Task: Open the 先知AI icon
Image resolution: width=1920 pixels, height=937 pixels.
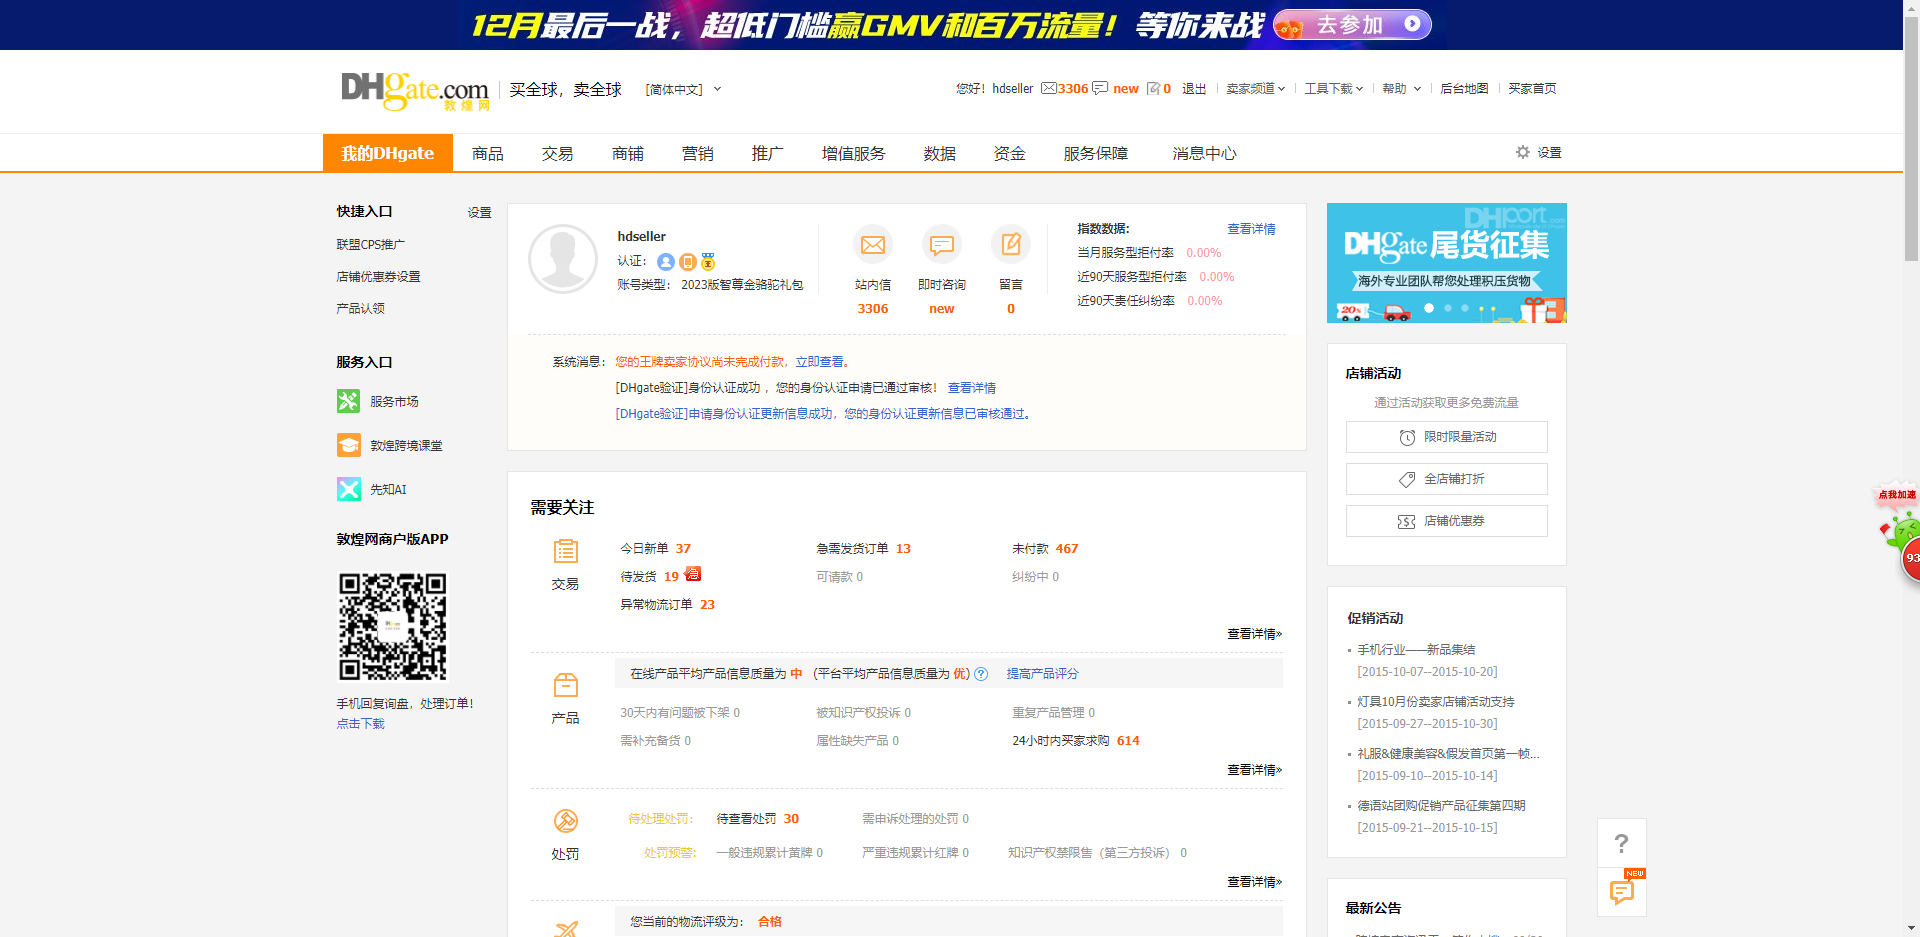Action: [349, 489]
